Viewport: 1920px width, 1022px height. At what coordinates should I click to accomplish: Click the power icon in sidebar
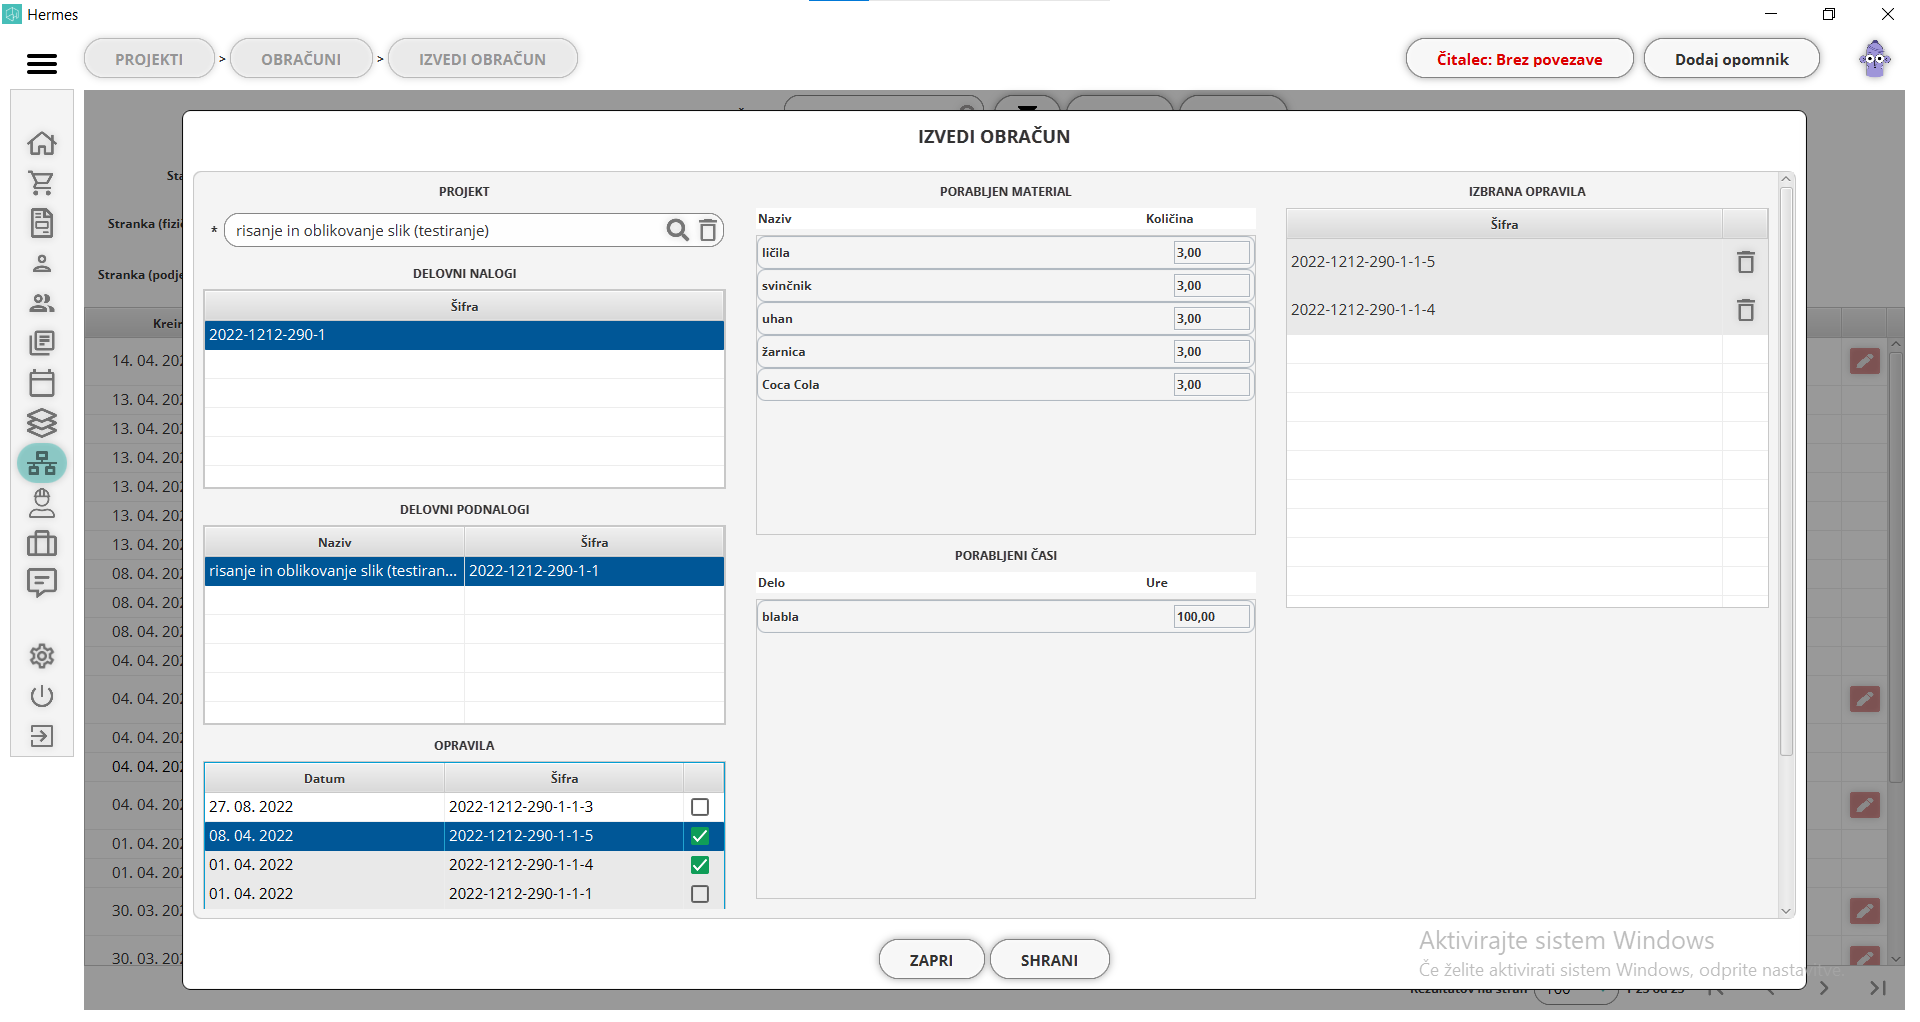coord(41,696)
